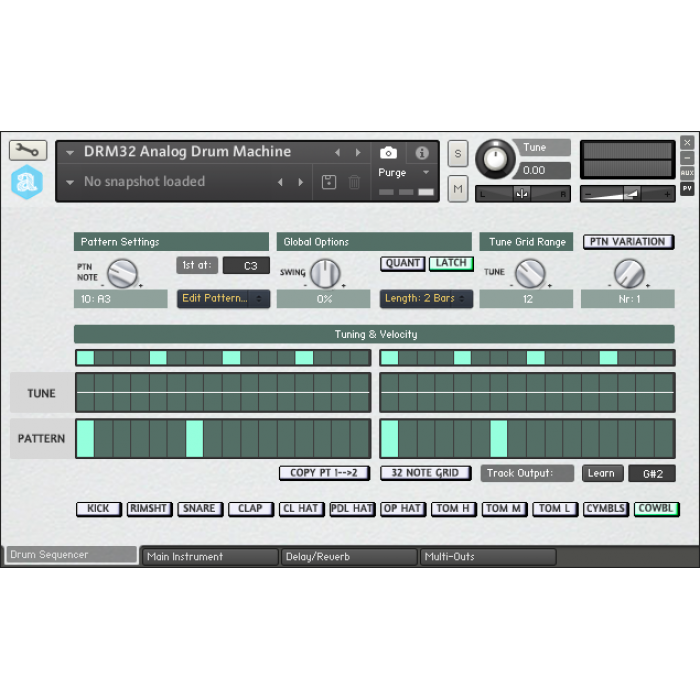Select the TOM M track

pyautogui.click(x=504, y=509)
